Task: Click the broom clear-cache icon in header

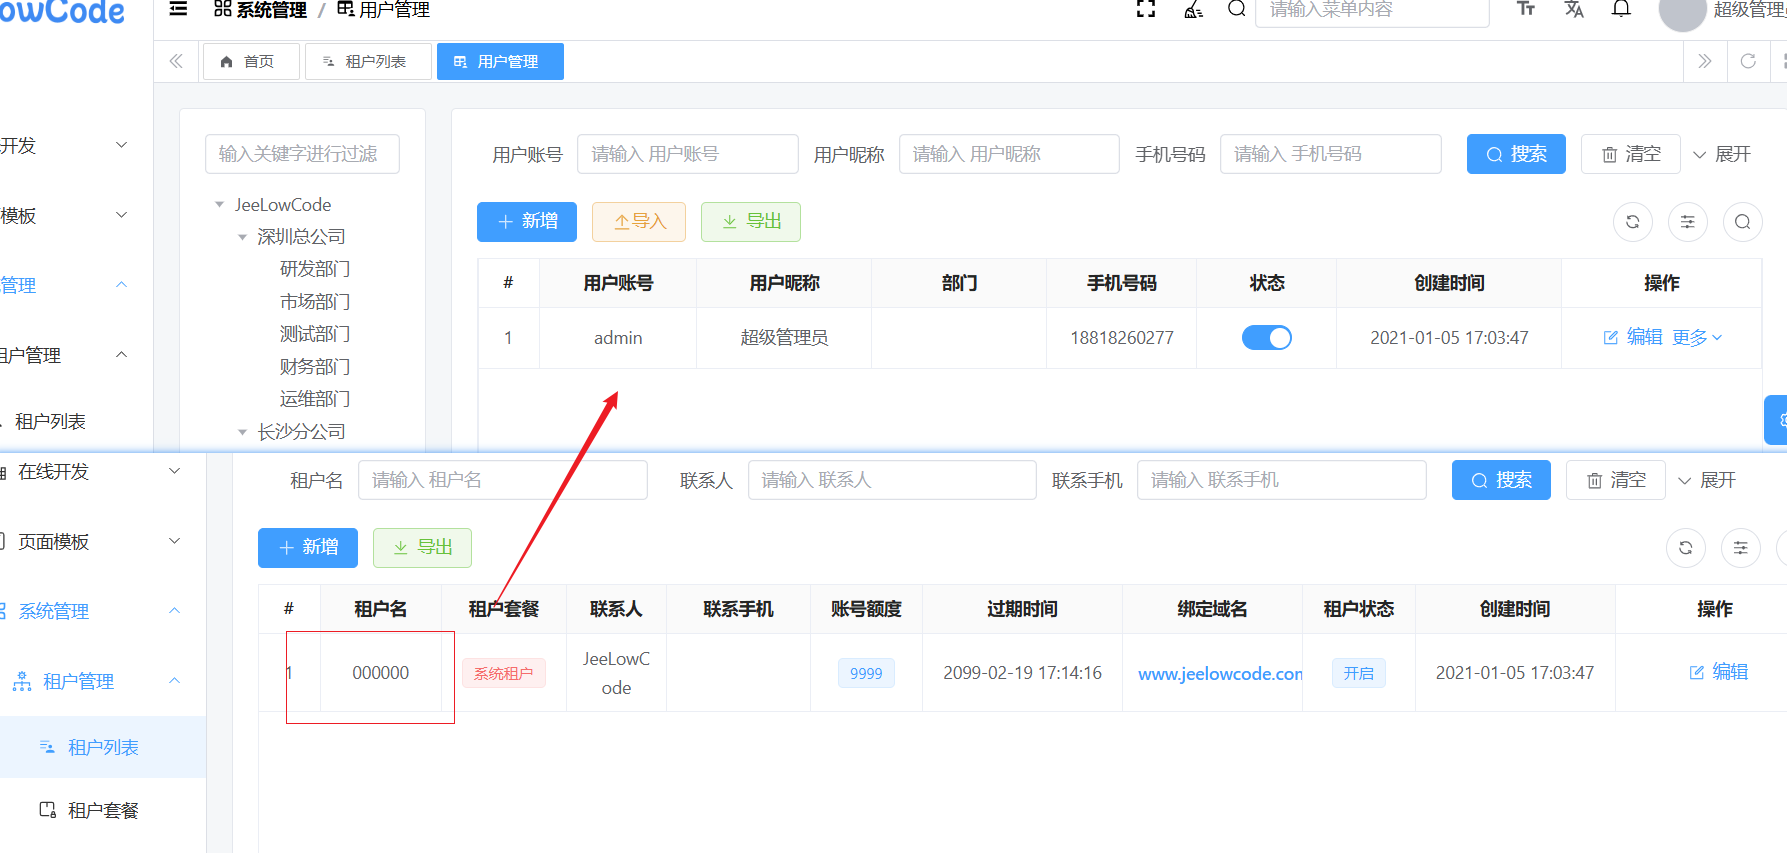Action: pyautogui.click(x=1193, y=9)
